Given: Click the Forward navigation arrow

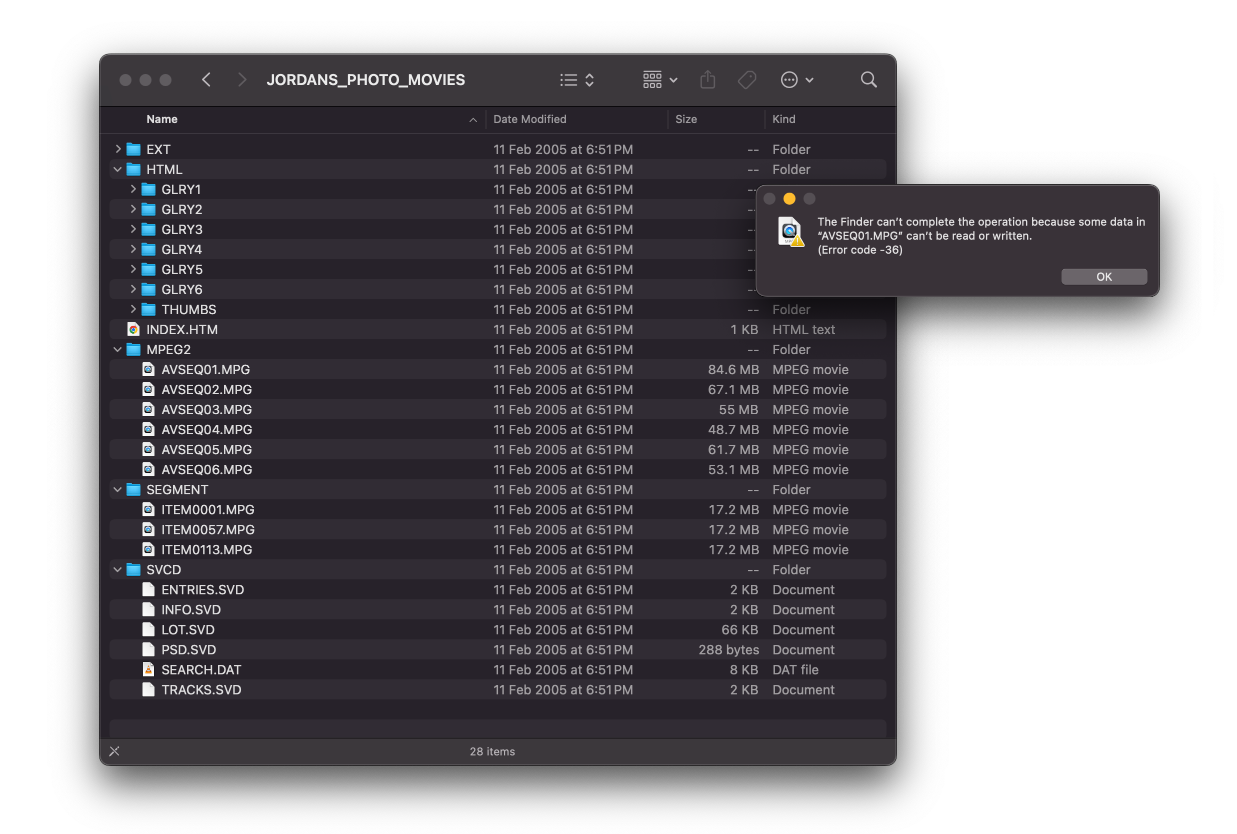Looking at the screenshot, I should (x=242, y=79).
